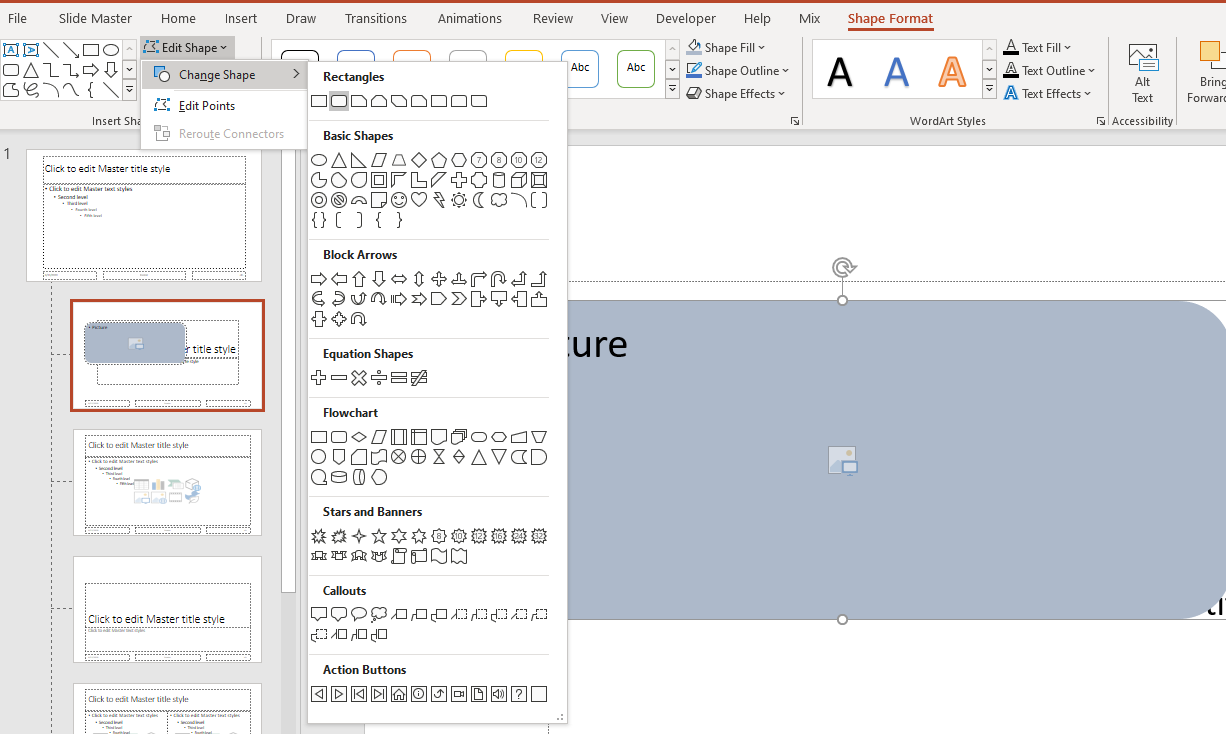Expand the Shape Outline dropdown
The height and width of the screenshot is (734, 1226).
click(738, 70)
